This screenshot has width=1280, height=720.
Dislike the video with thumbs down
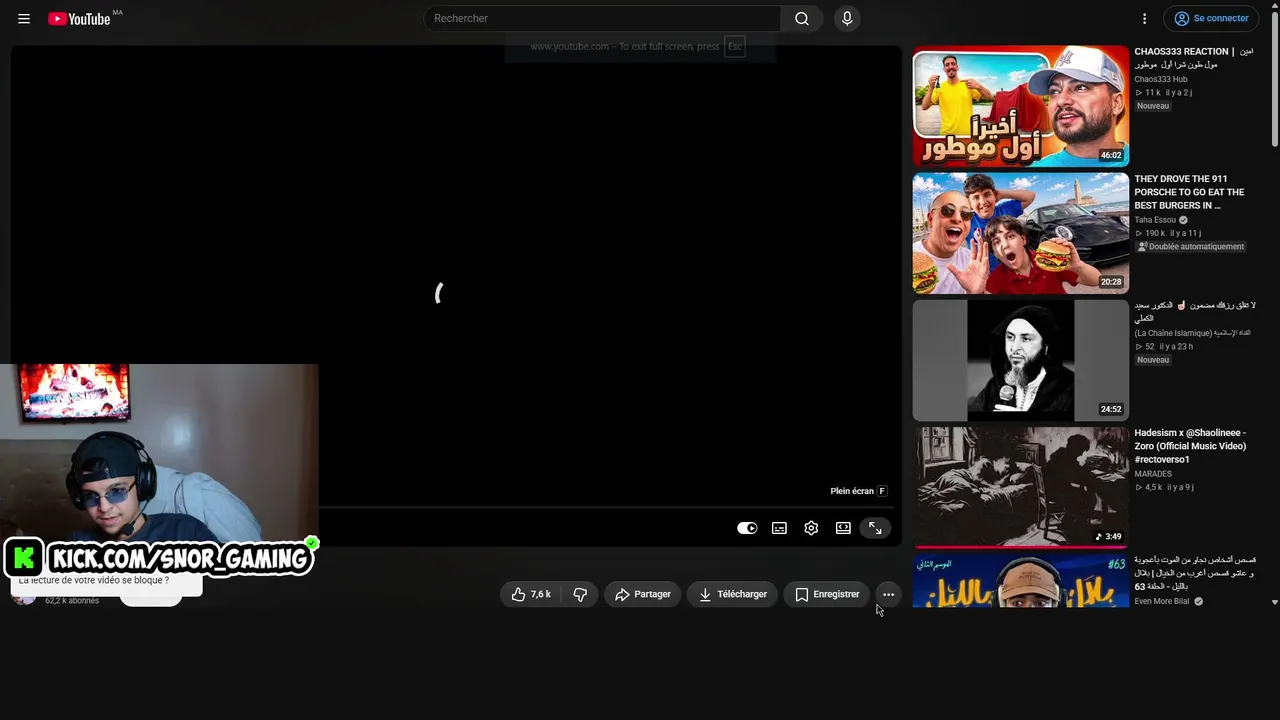580,594
